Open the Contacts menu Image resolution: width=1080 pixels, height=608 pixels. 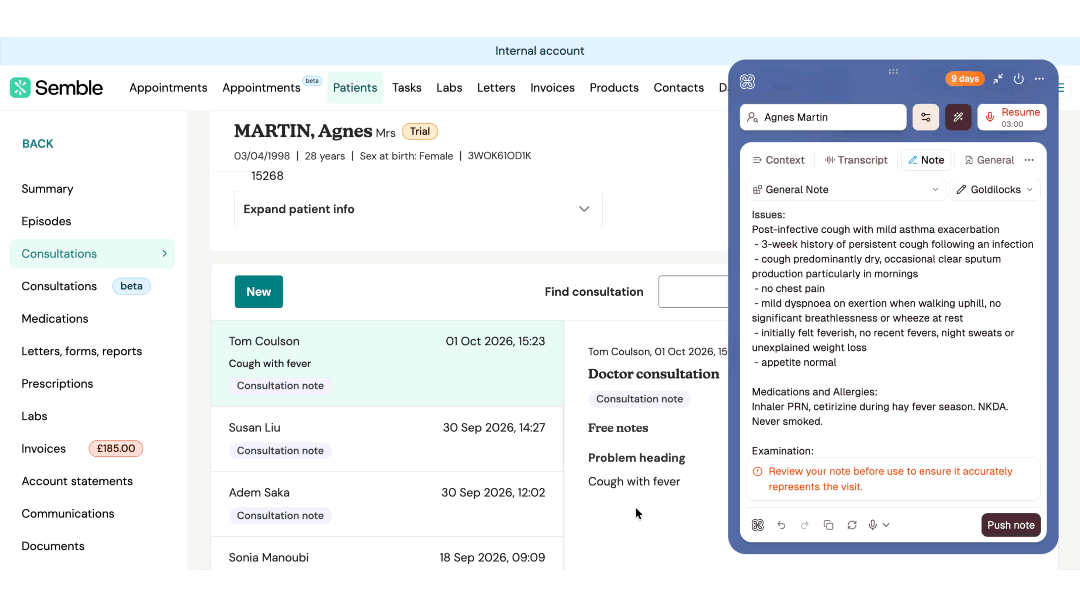coord(678,87)
